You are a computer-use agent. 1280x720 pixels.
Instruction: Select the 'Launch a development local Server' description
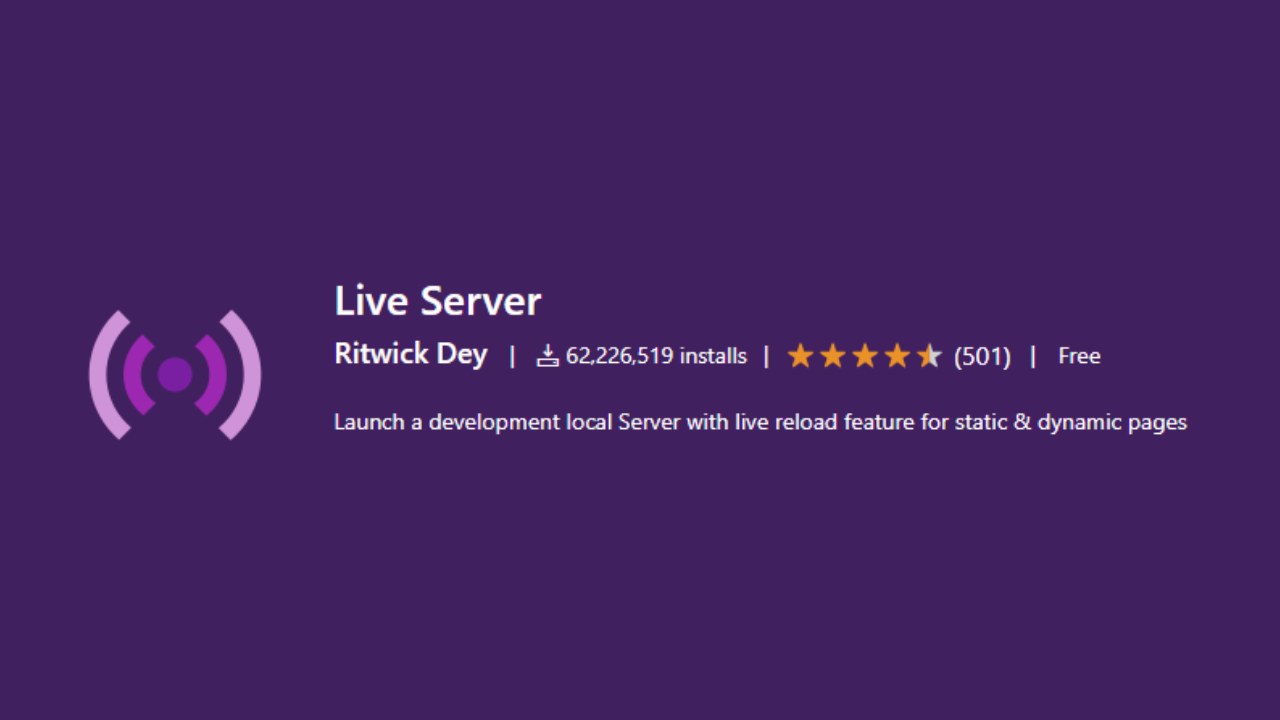coord(760,422)
